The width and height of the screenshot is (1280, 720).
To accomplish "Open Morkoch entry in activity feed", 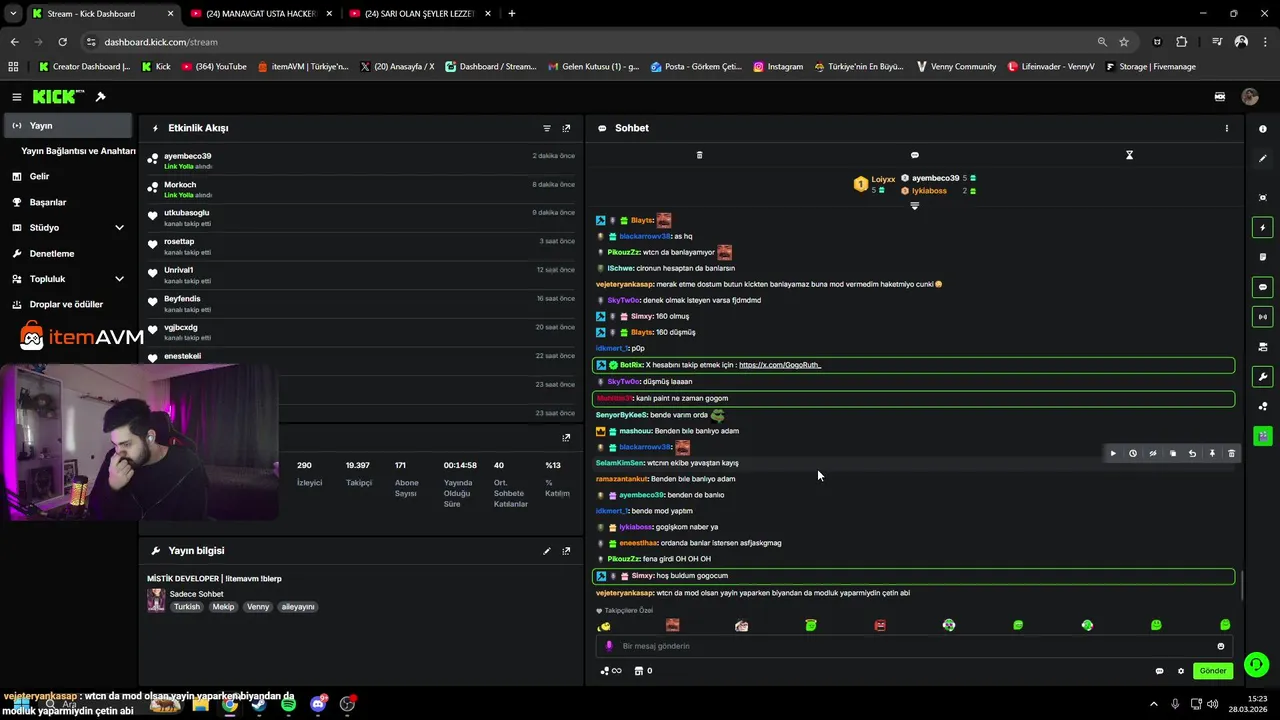I will tap(361, 189).
